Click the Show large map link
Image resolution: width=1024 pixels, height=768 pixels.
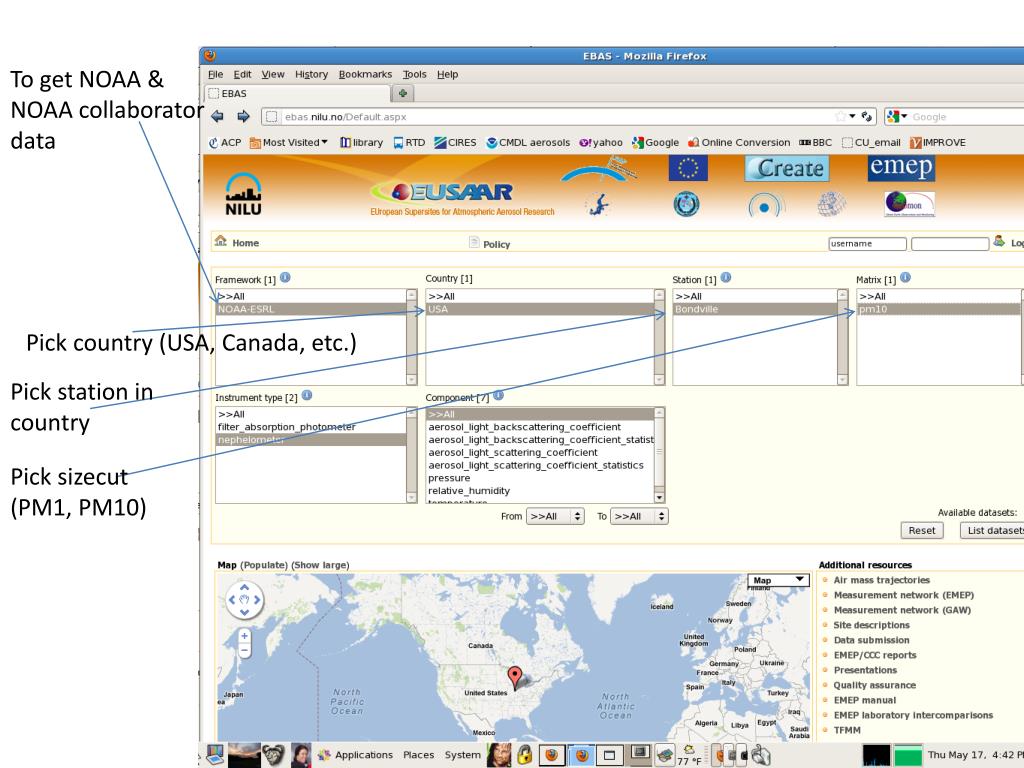tap(320, 565)
